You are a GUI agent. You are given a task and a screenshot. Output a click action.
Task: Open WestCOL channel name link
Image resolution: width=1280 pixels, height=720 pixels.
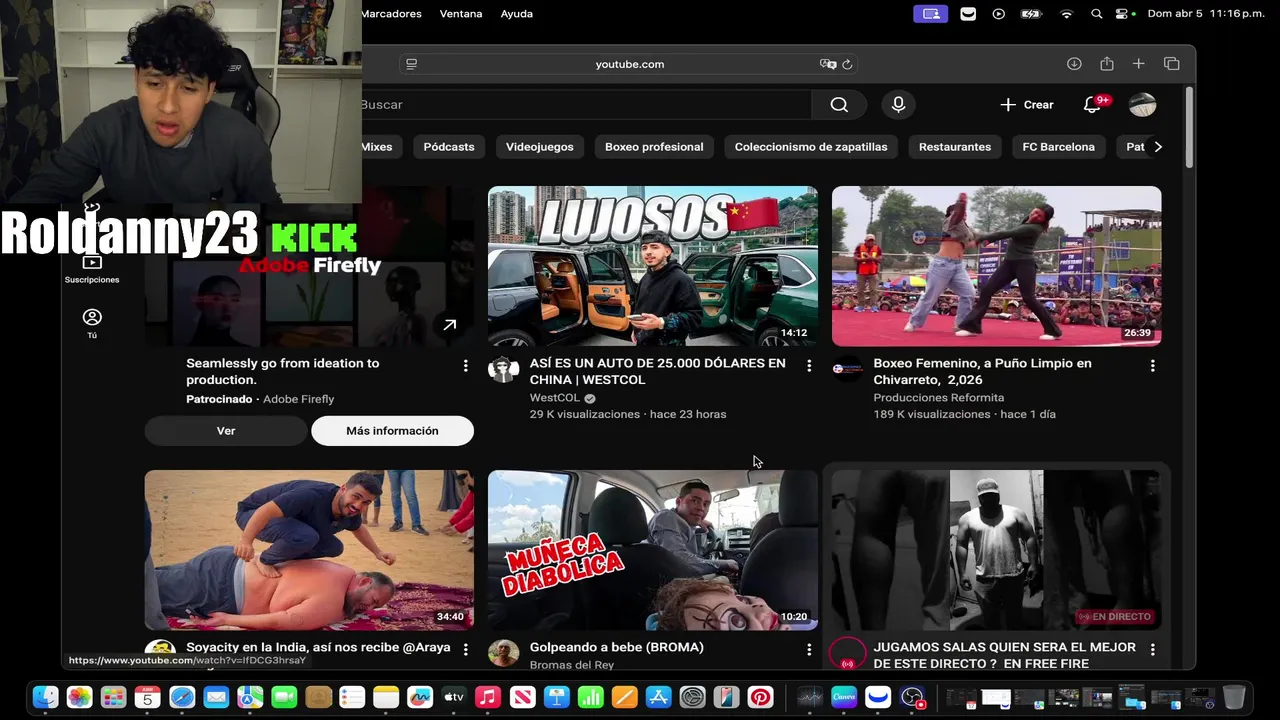pyautogui.click(x=555, y=398)
